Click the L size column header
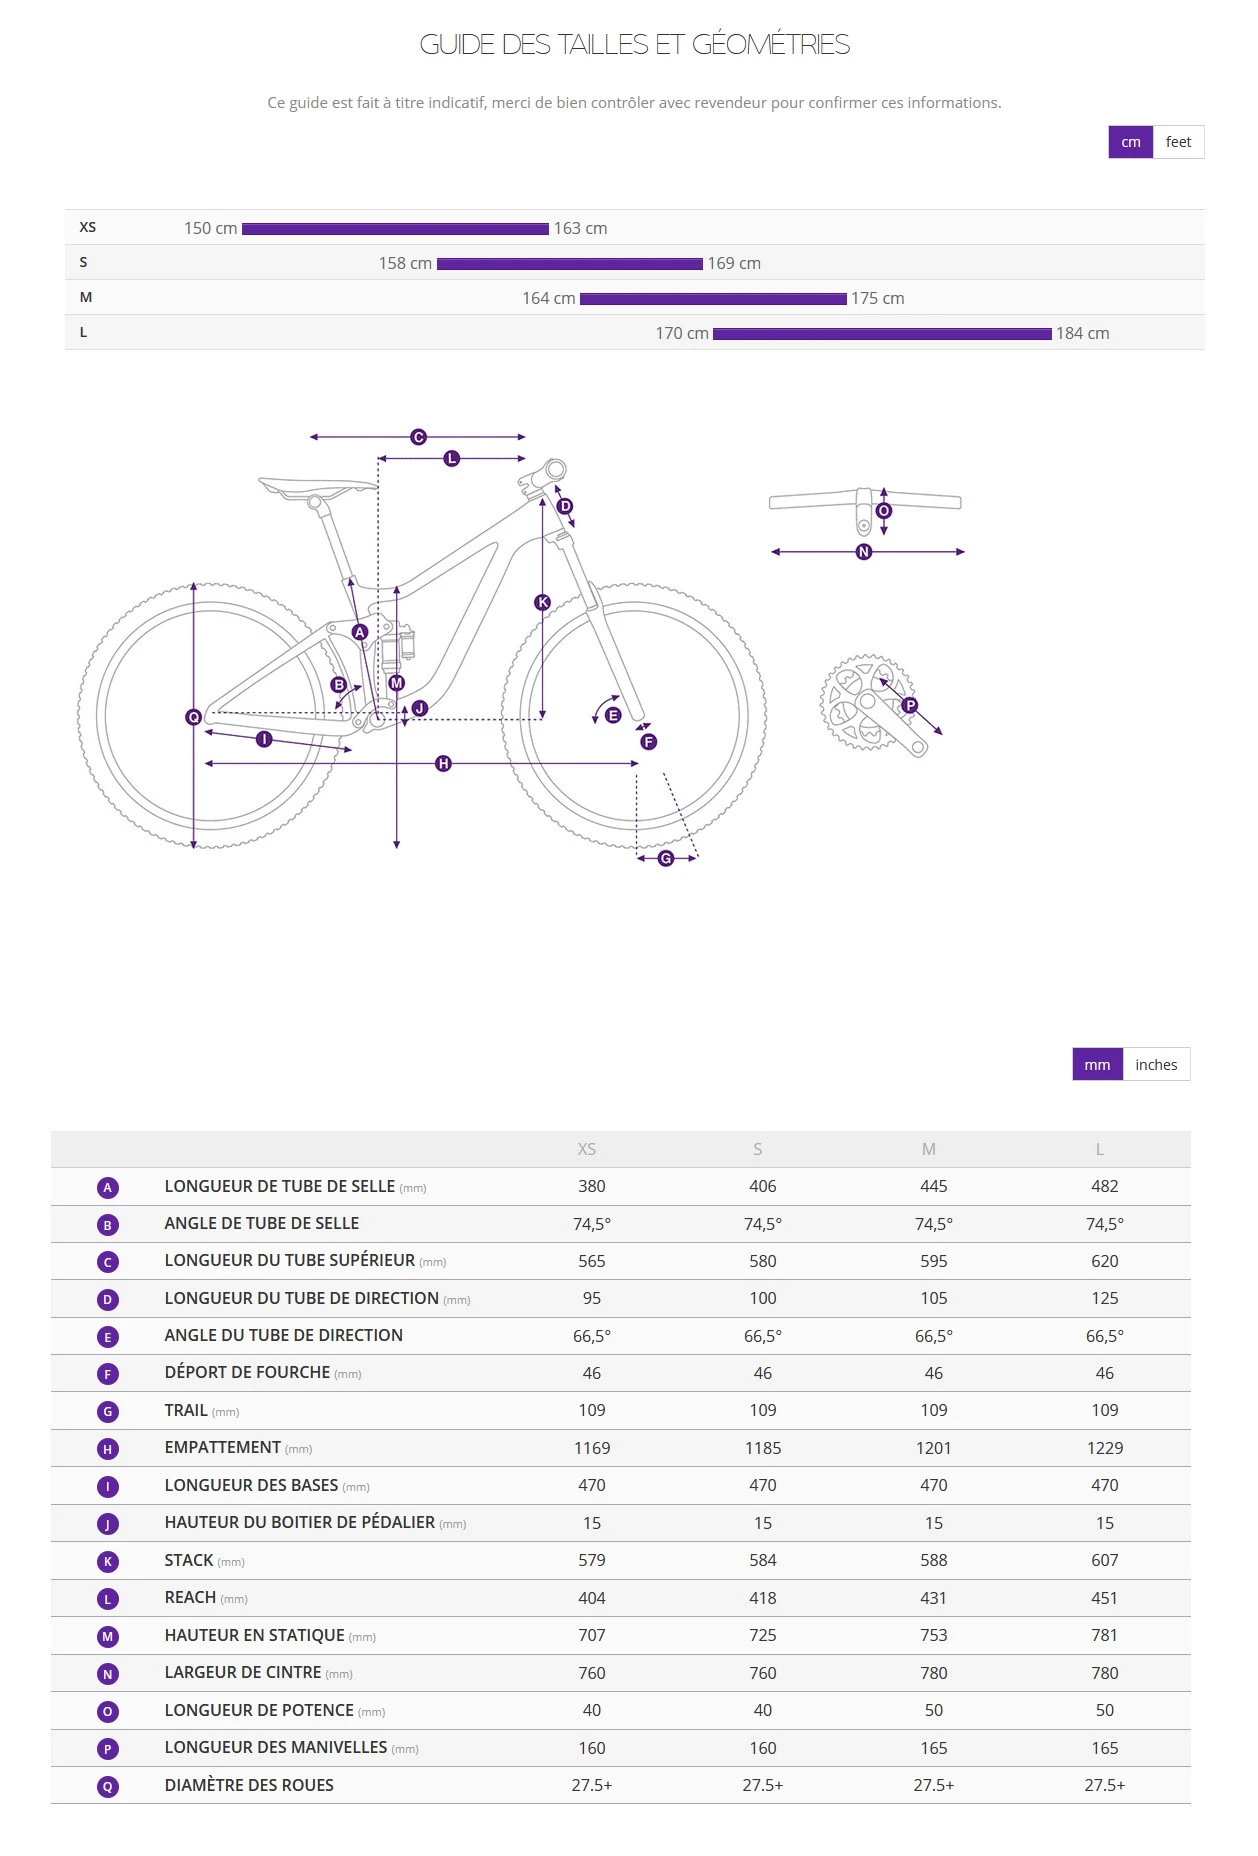 click(x=1099, y=1150)
